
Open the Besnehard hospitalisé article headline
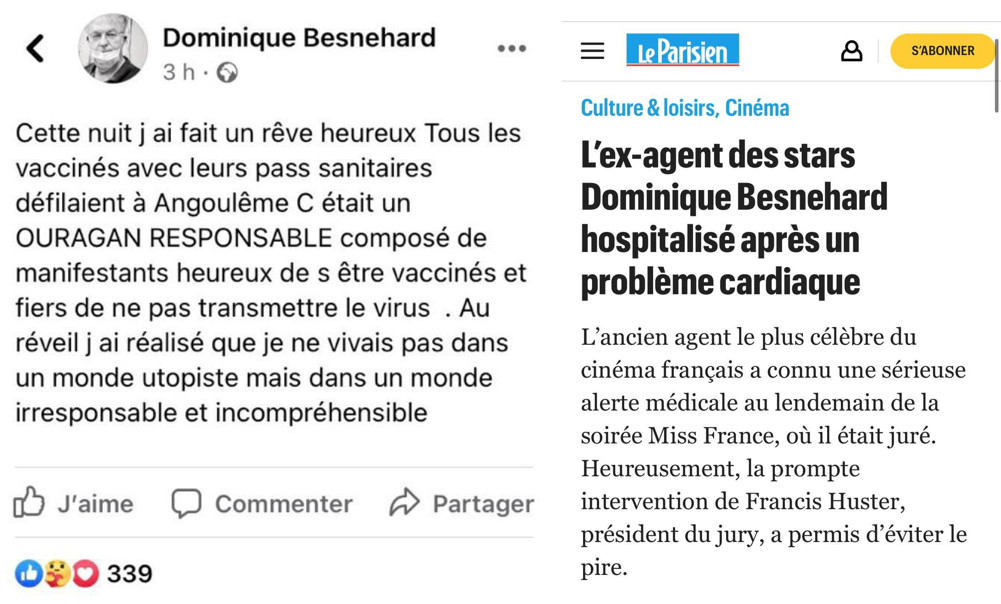click(733, 219)
